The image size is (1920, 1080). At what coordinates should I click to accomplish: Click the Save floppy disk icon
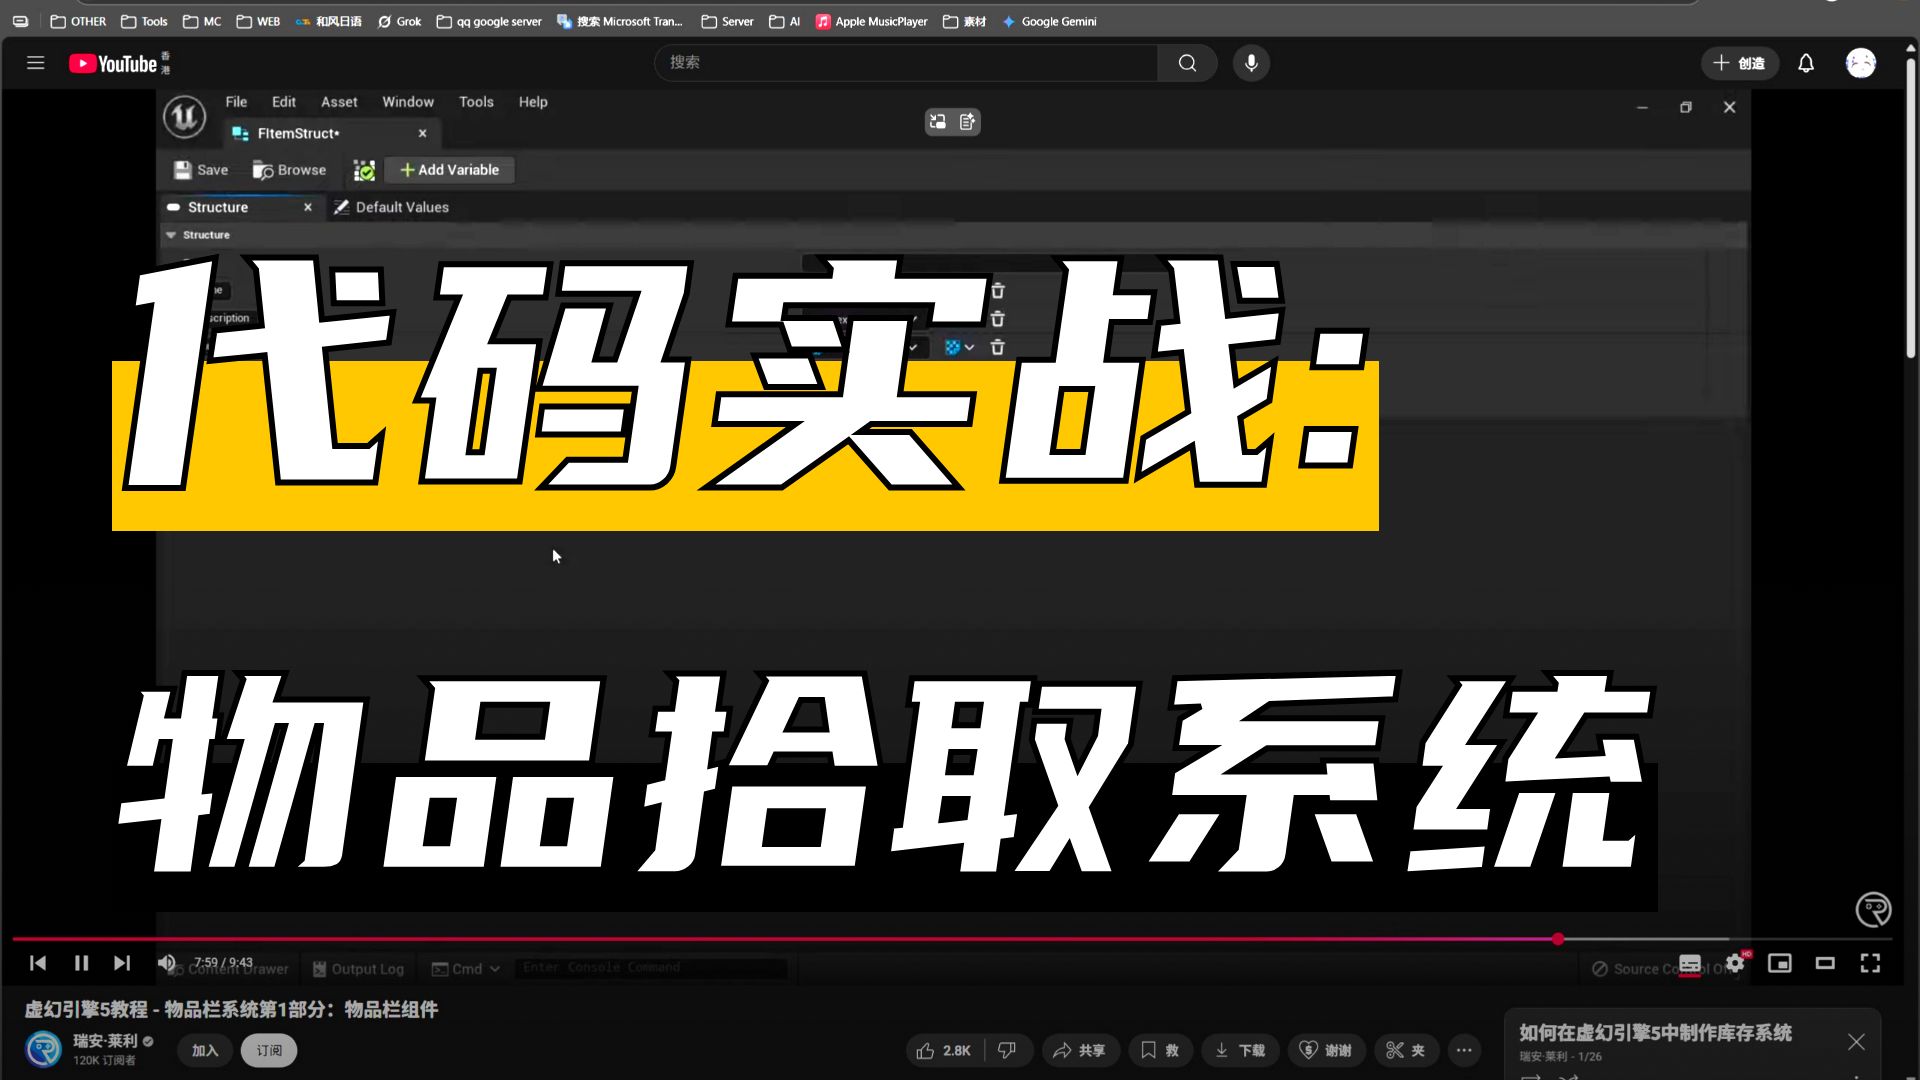pyautogui.click(x=182, y=170)
